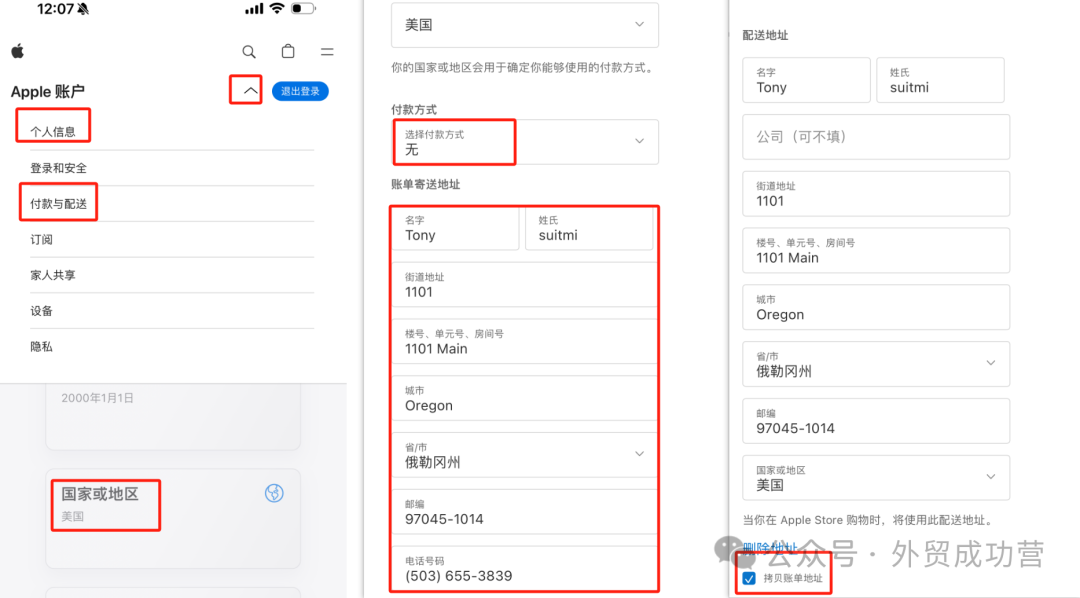Click shipping 楼号、单元号、房间号 field
The height and width of the screenshot is (598, 1080).
tap(876, 250)
